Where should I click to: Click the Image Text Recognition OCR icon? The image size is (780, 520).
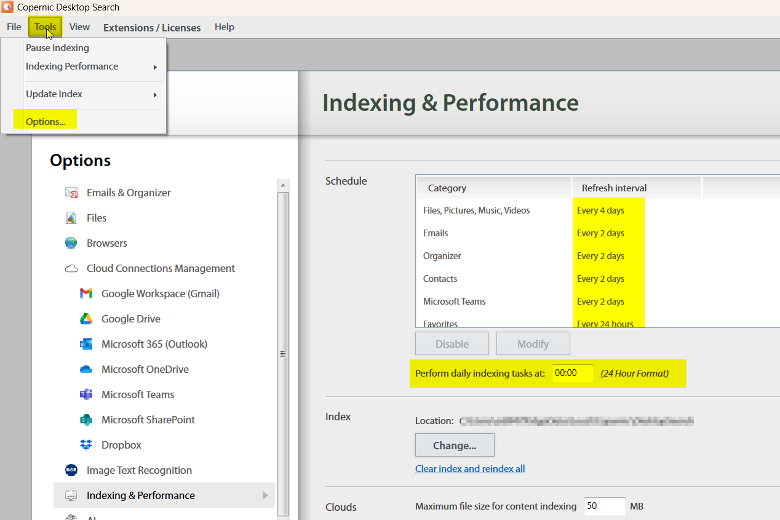[71, 470]
